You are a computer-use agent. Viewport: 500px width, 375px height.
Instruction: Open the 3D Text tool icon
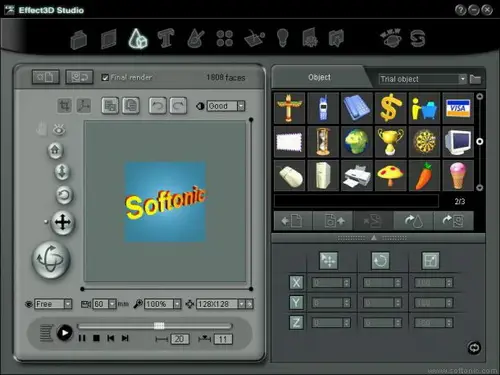pyautogui.click(x=166, y=38)
